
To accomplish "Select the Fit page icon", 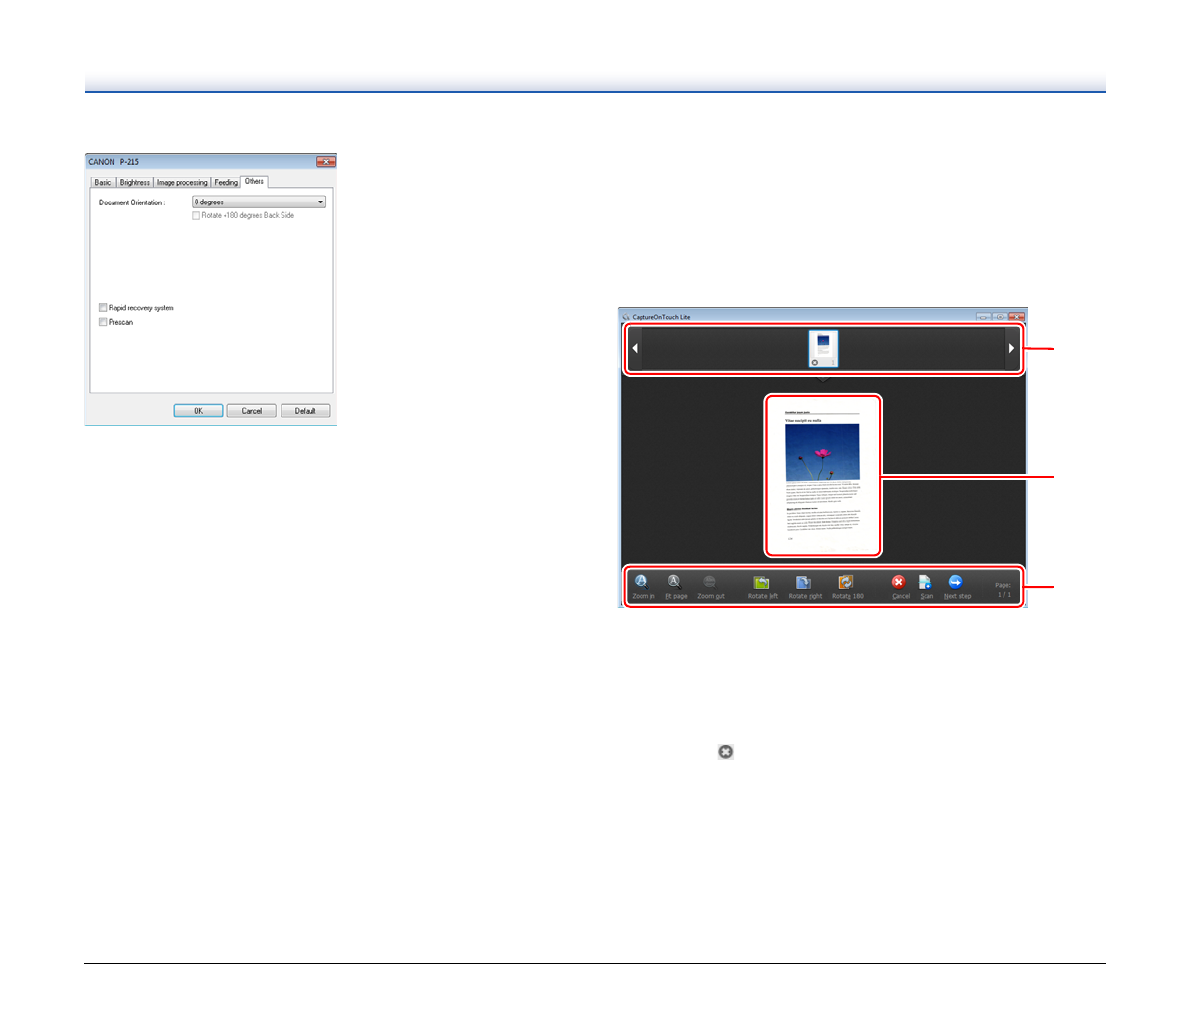I will (x=675, y=582).
